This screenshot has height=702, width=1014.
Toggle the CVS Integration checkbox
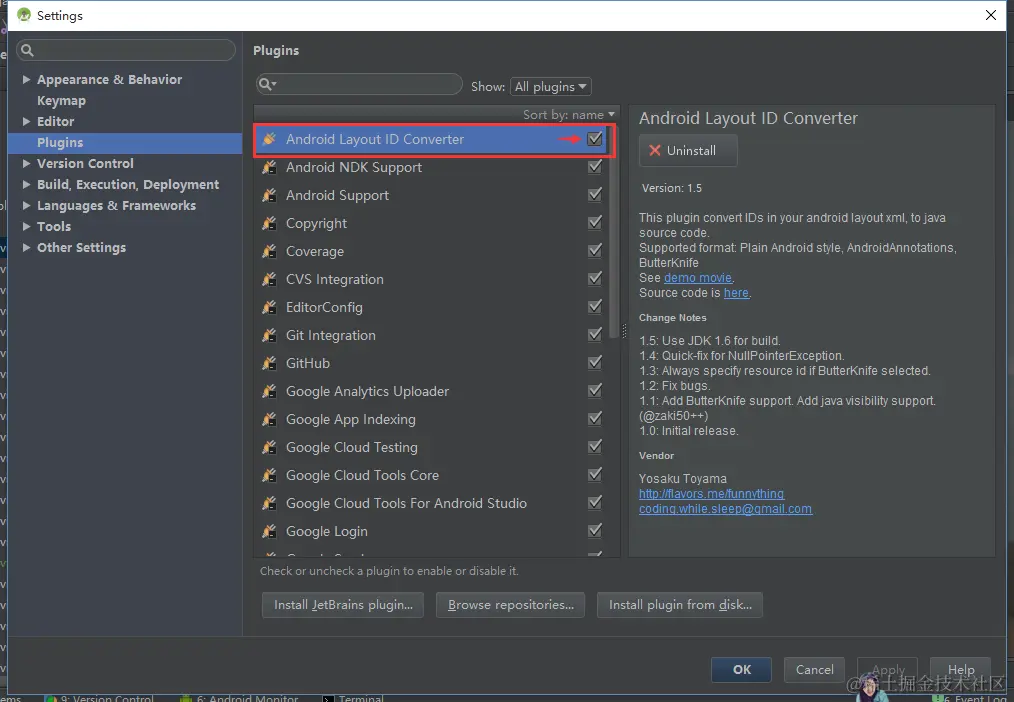(595, 278)
